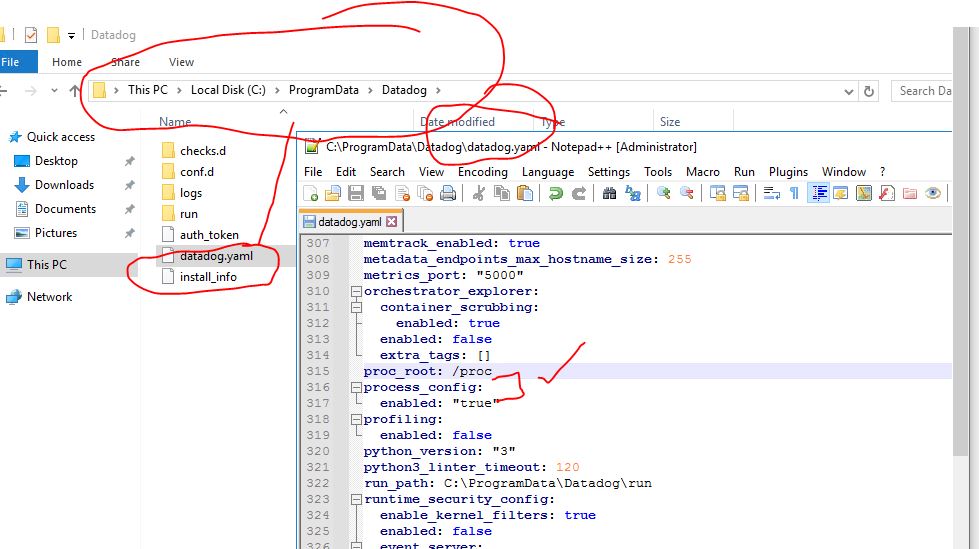The height and width of the screenshot is (549, 979).
Task: Click the File button in Explorer ribbon
Action: 12,62
